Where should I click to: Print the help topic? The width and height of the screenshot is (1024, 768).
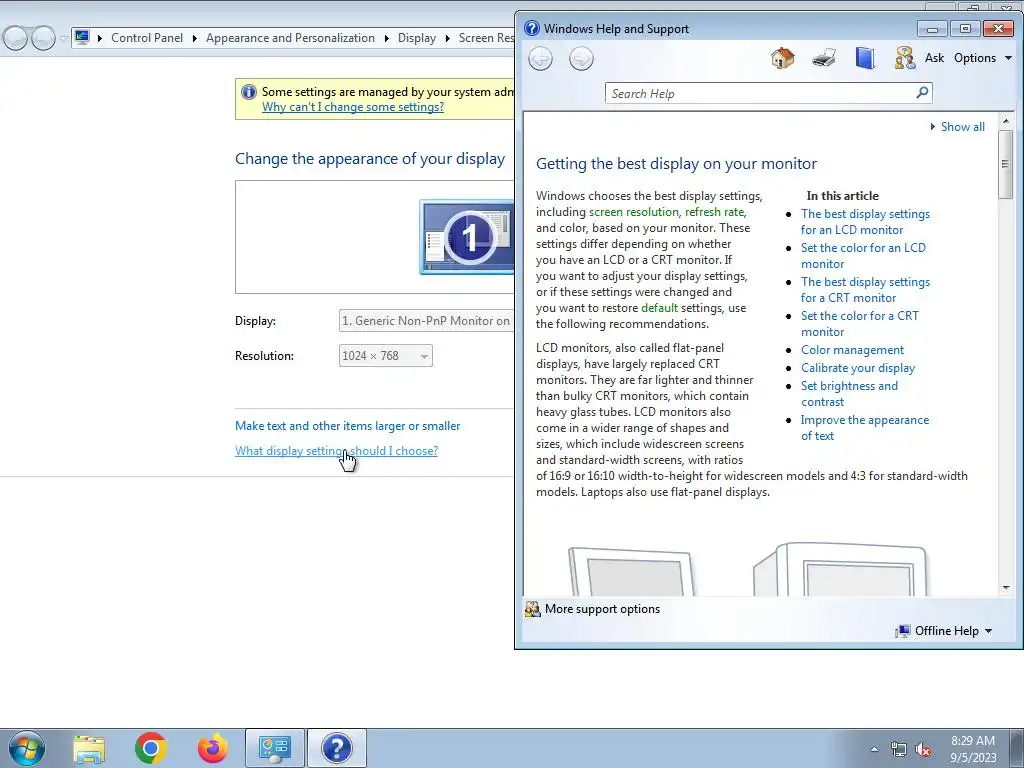tap(824, 58)
